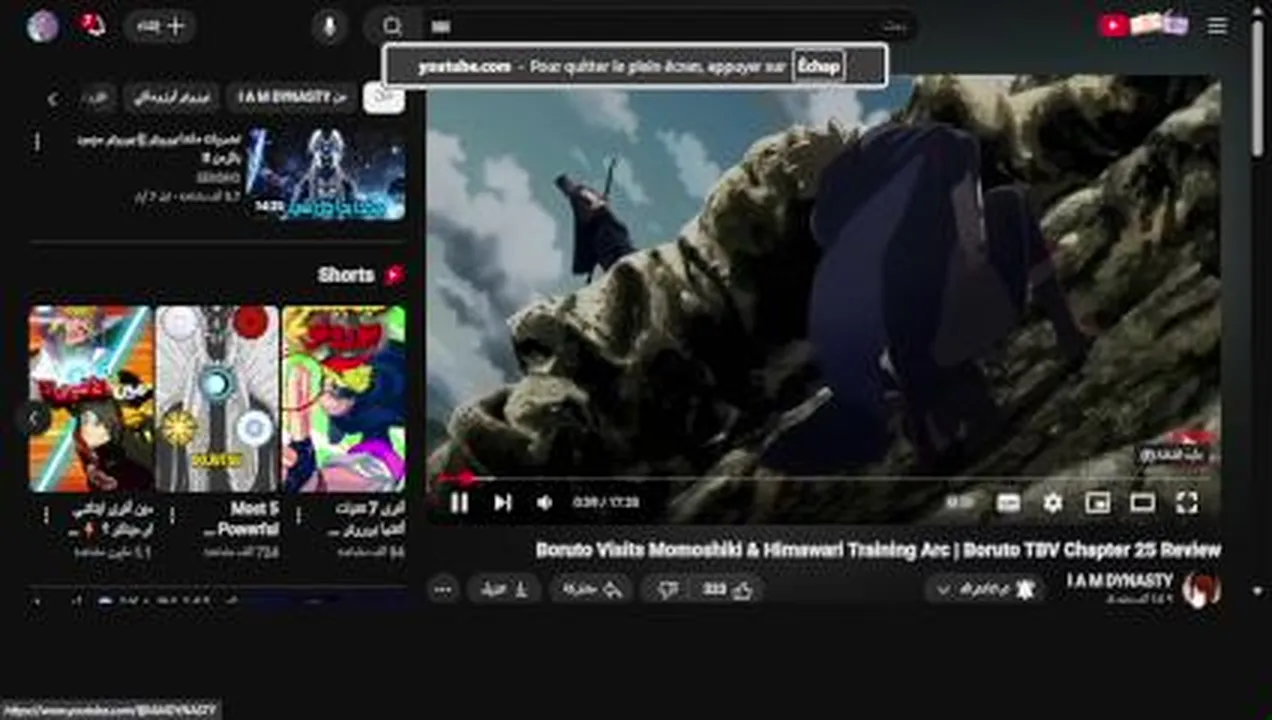Toggle theater mode view
This screenshot has height=720, width=1272.
pyautogui.click(x=1142, y=503)
